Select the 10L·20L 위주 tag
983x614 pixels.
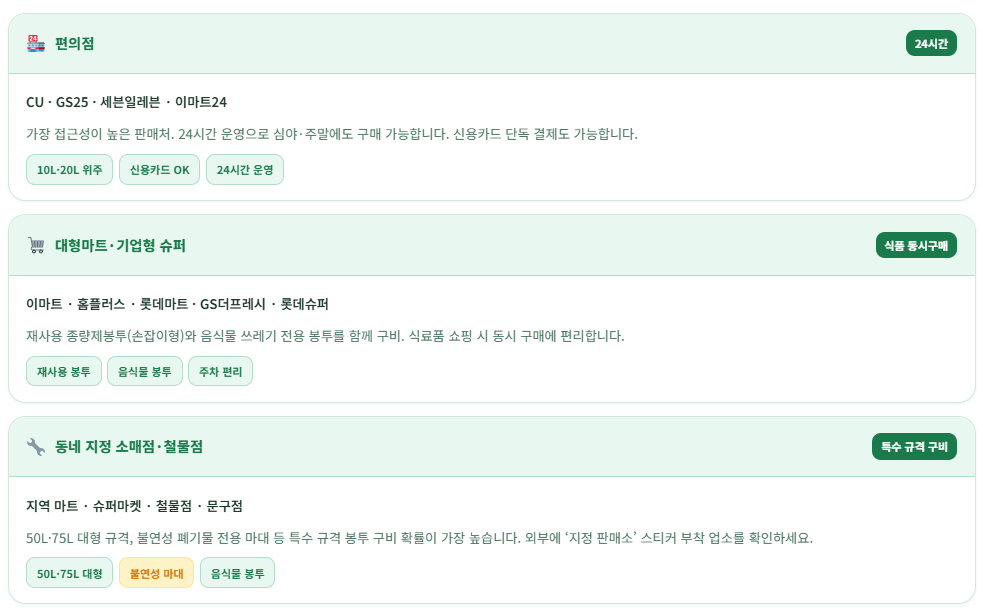69,170
